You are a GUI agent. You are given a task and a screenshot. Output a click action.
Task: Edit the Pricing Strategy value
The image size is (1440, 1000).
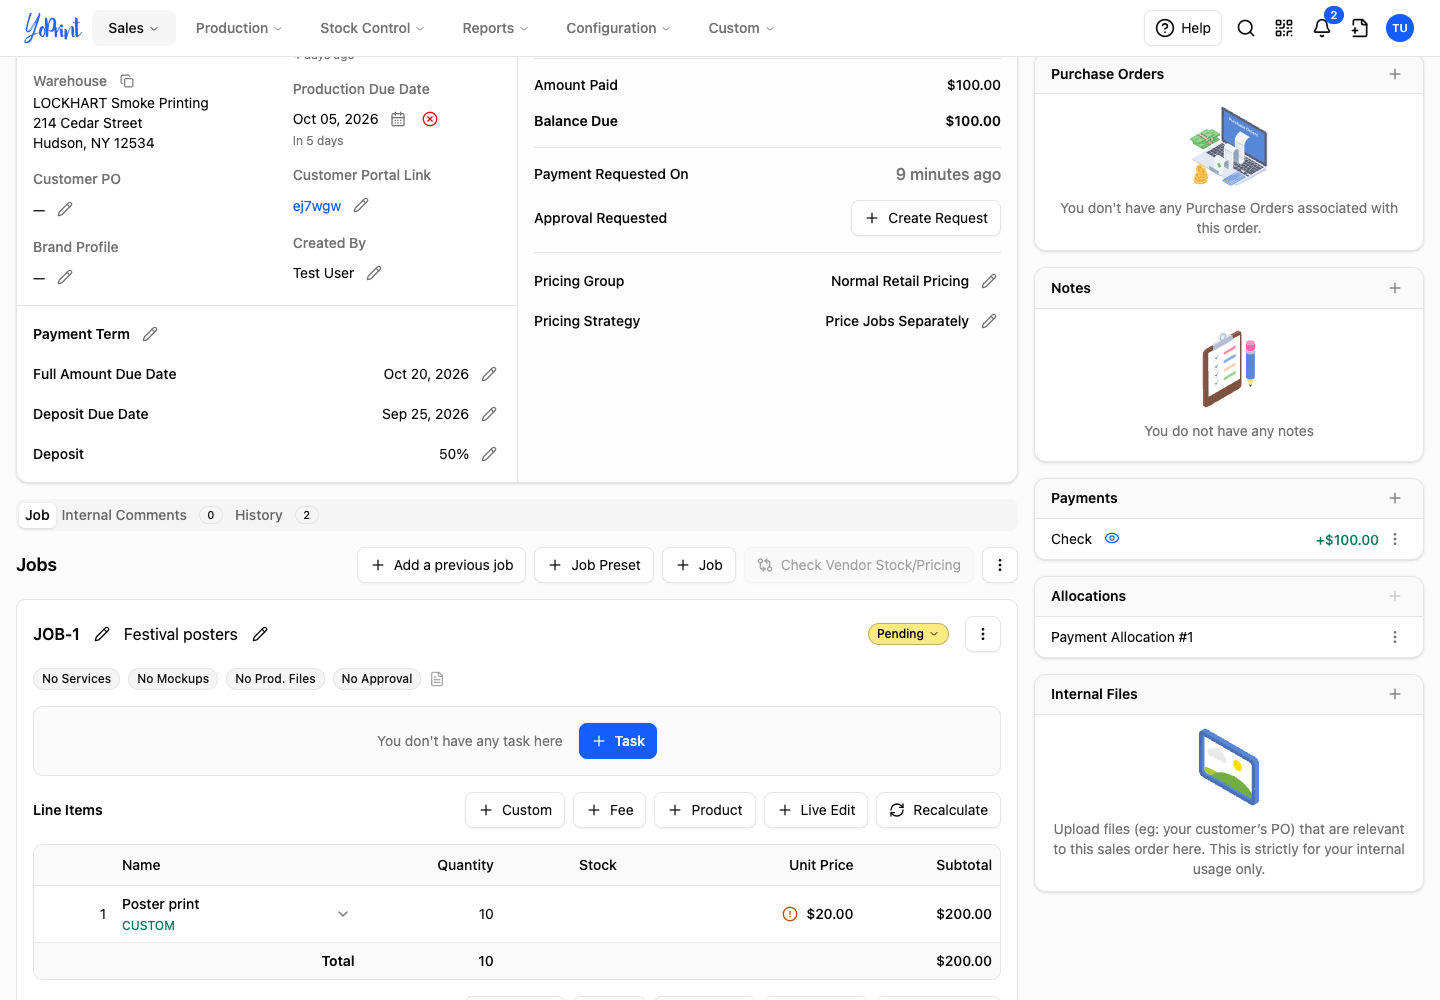point(989,321)
